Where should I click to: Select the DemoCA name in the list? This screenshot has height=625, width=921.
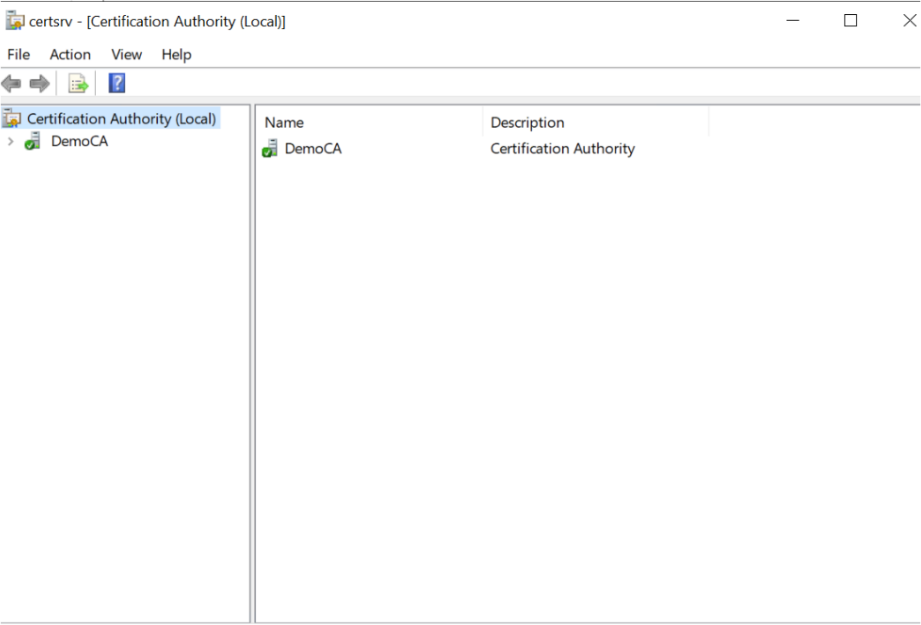pos(313,149)
